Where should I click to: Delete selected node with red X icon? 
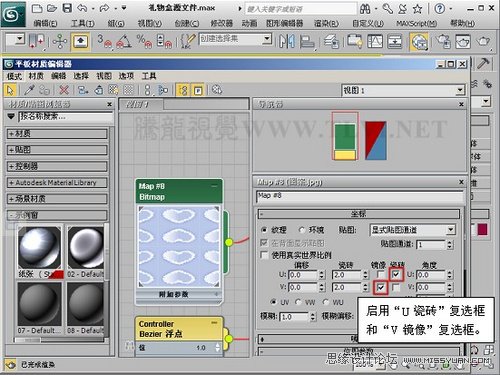pos(64,90)
